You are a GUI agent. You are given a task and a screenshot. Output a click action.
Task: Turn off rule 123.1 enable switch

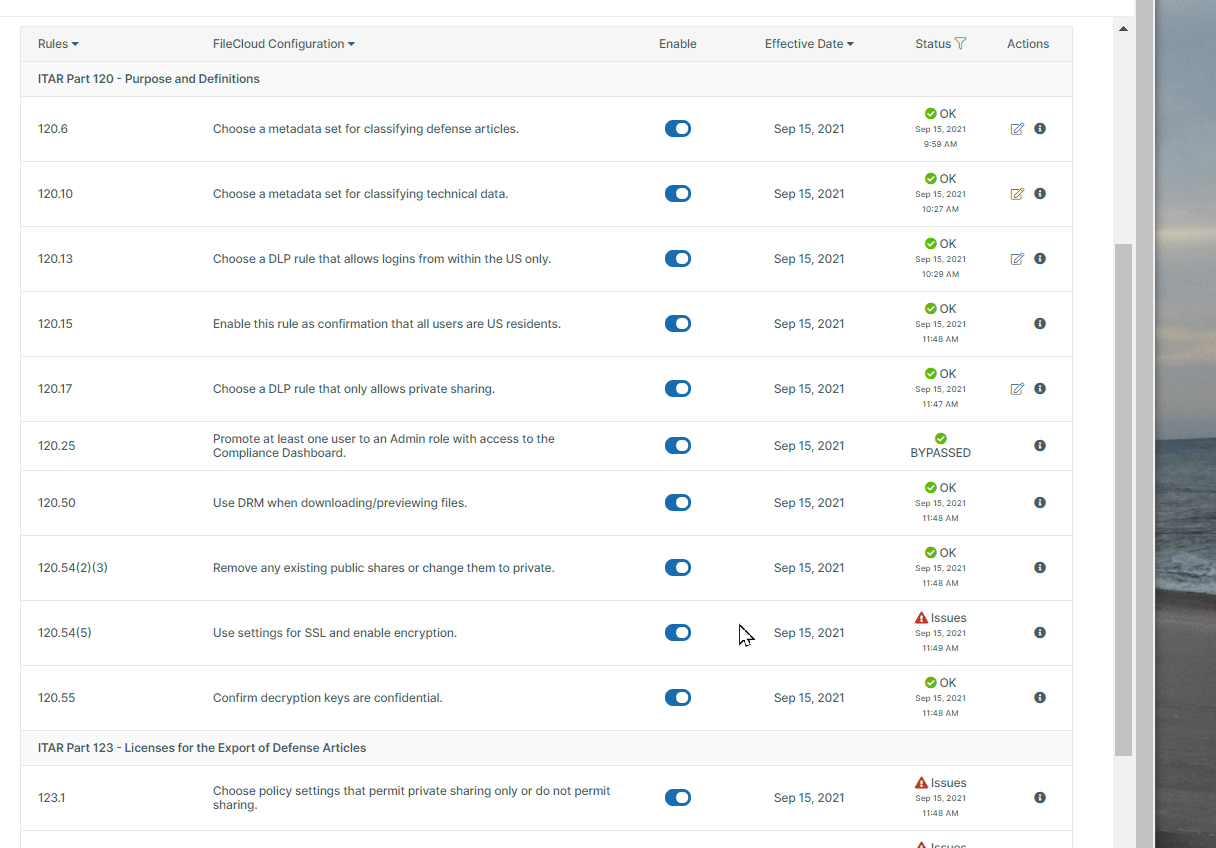(x=677, y=798)
